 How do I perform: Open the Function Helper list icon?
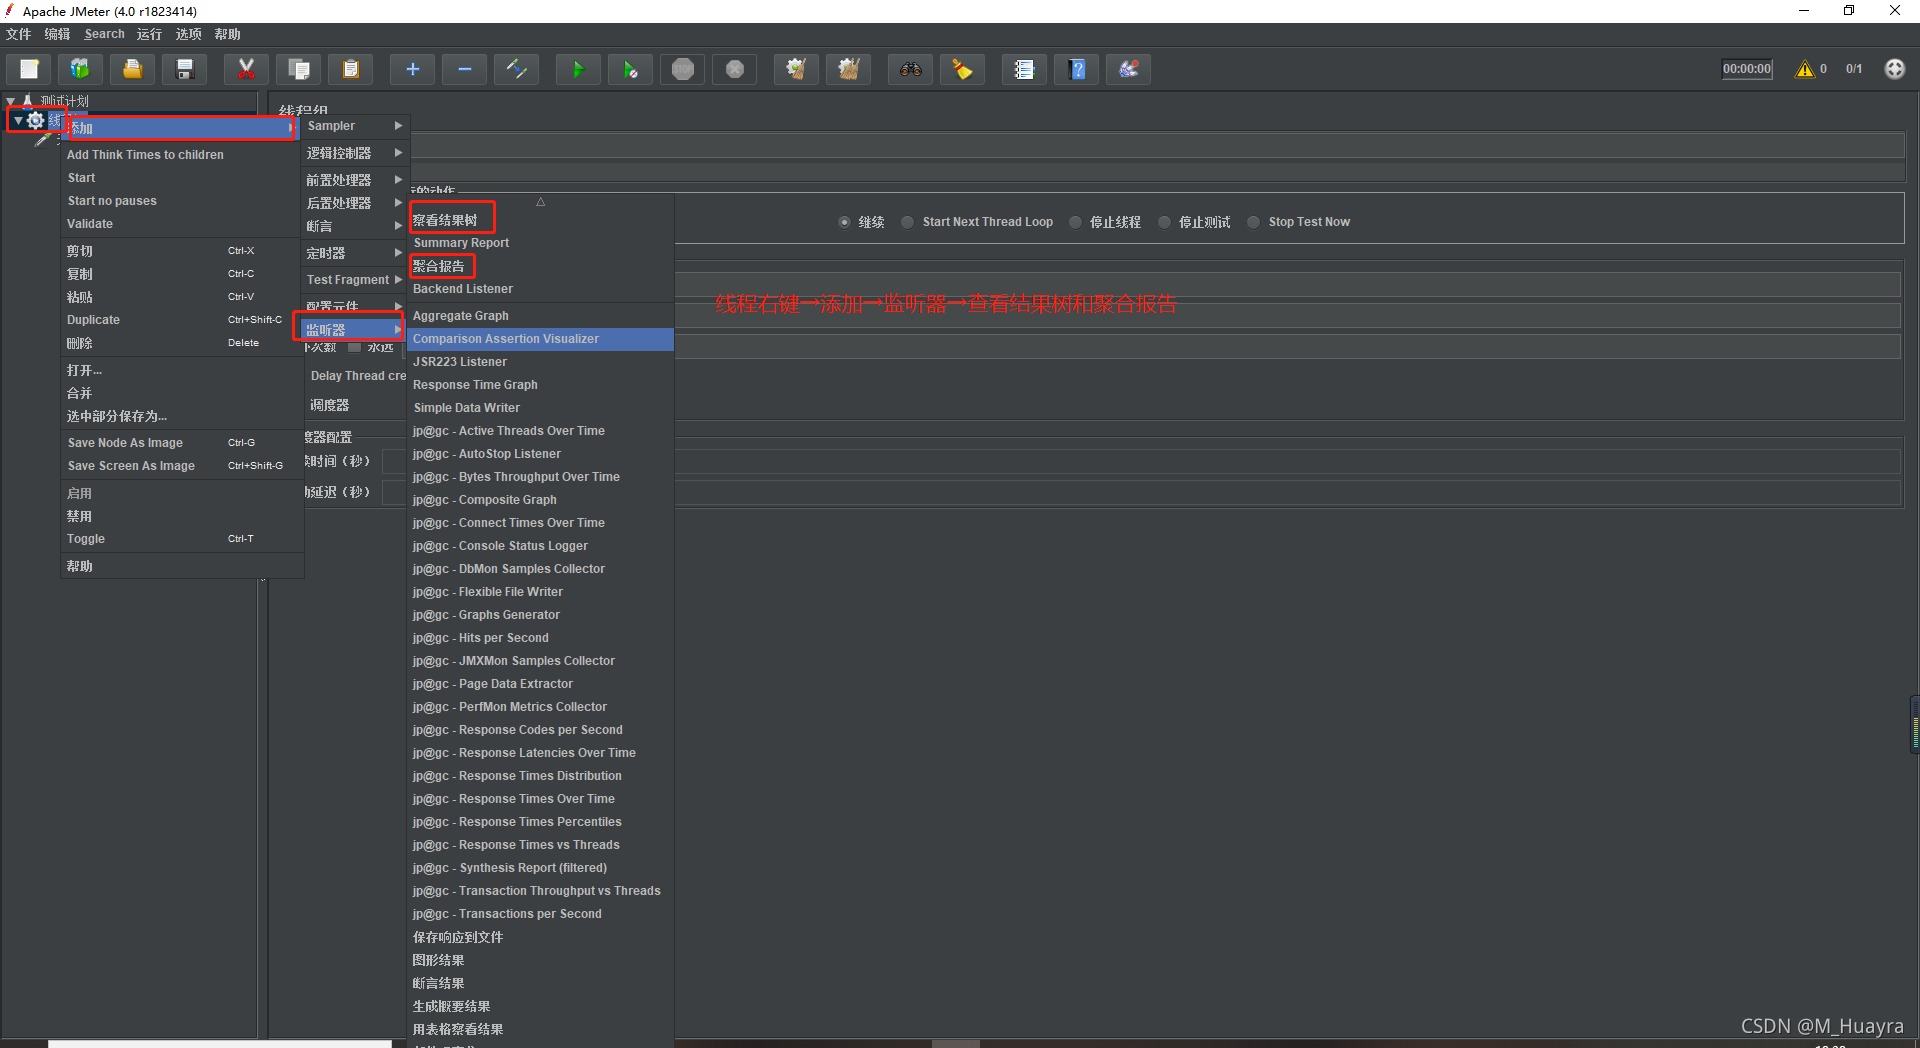(x=1024, y=69)
